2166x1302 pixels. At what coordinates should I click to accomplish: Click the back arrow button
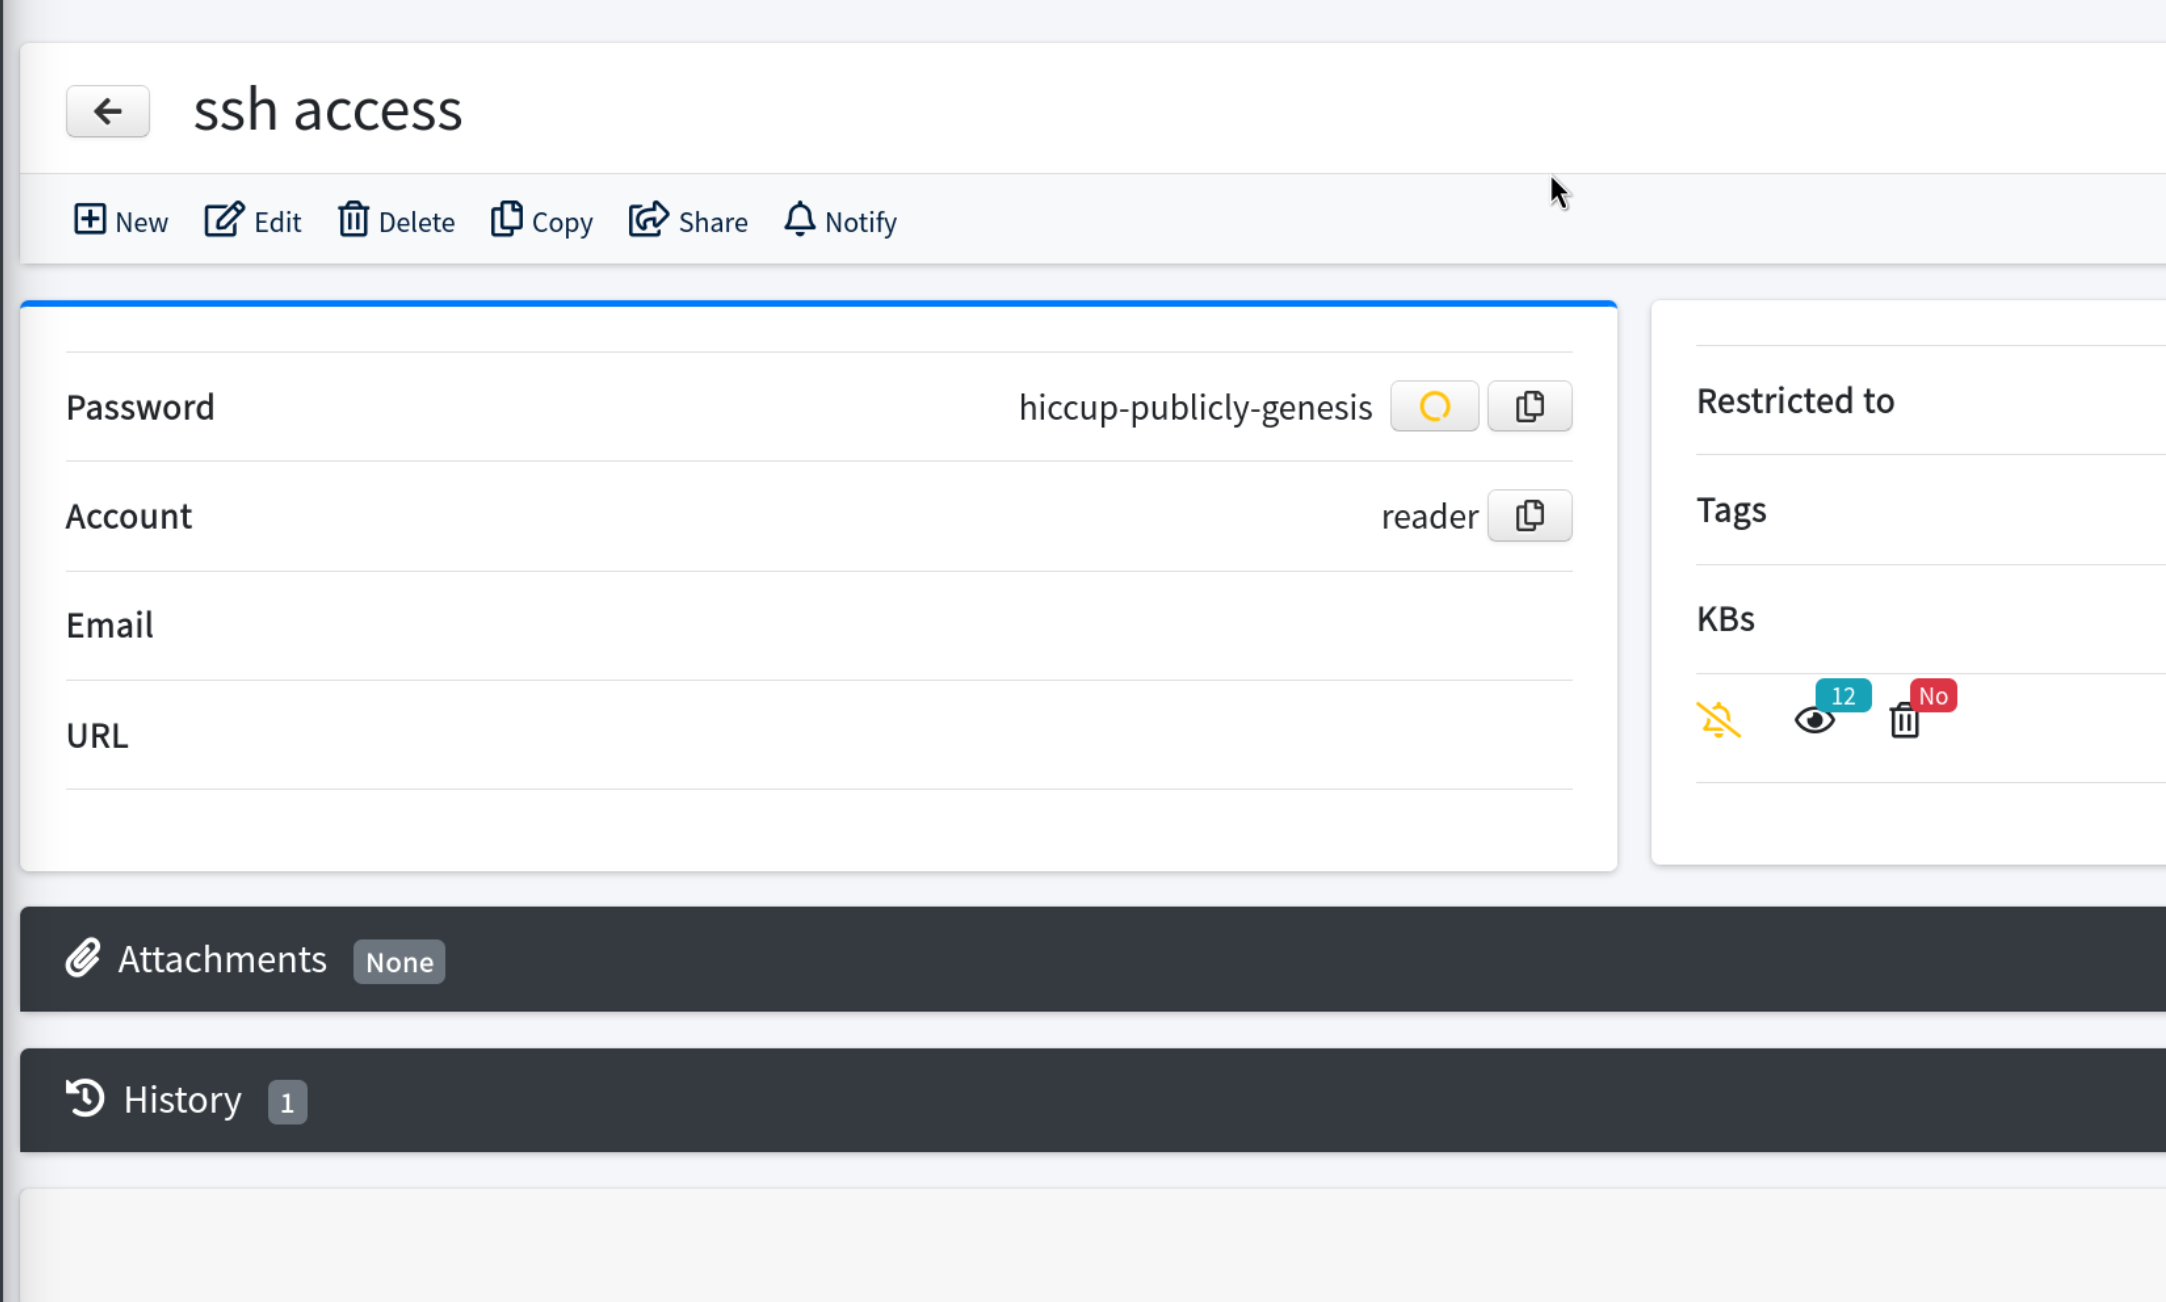coord(108,111)
